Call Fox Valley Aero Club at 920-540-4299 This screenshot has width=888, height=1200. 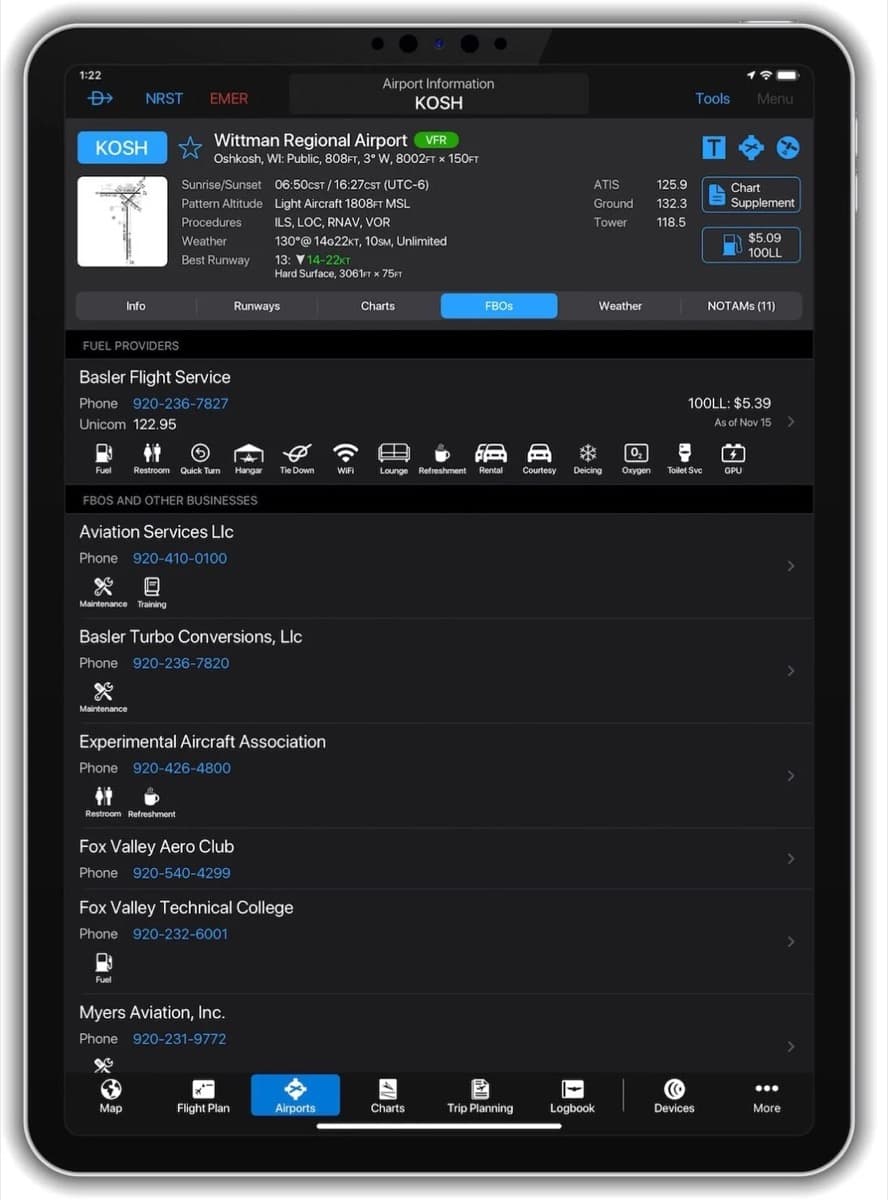[x=182, y=873]
